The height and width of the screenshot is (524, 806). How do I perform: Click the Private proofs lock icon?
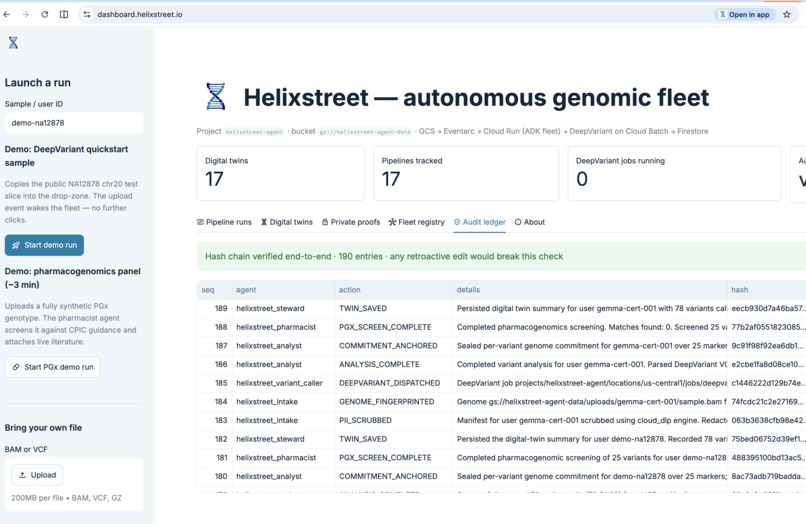(x=325, y=222)
